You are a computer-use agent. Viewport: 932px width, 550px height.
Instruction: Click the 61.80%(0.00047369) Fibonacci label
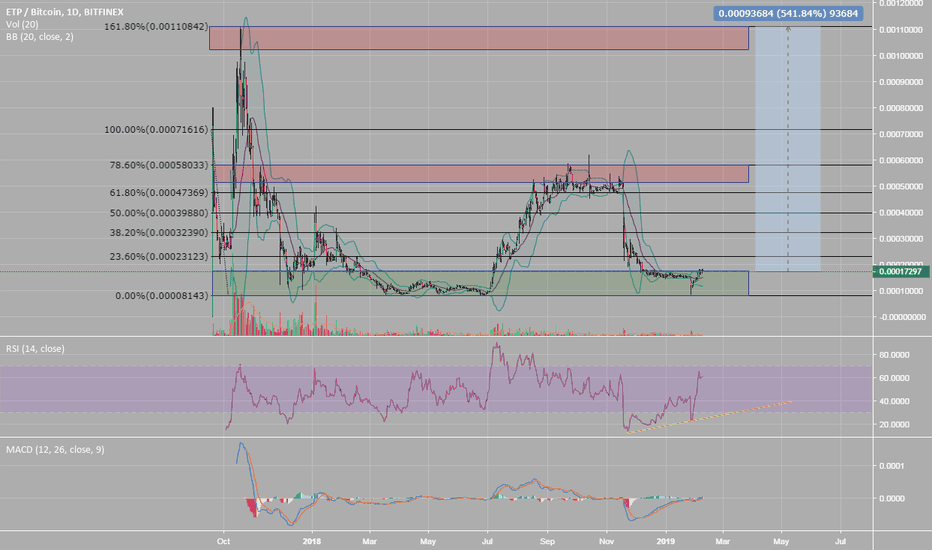click(159, 193)
